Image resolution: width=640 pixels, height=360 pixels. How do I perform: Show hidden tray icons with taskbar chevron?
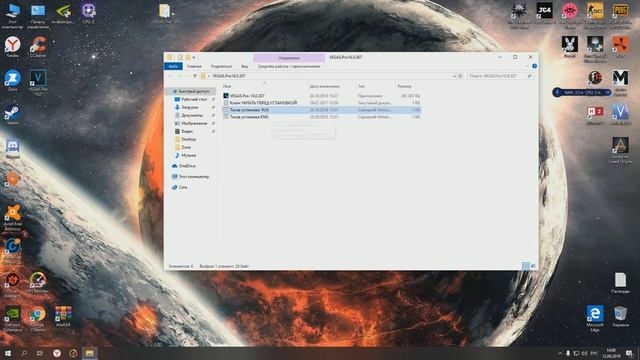[x=560, y=353]
